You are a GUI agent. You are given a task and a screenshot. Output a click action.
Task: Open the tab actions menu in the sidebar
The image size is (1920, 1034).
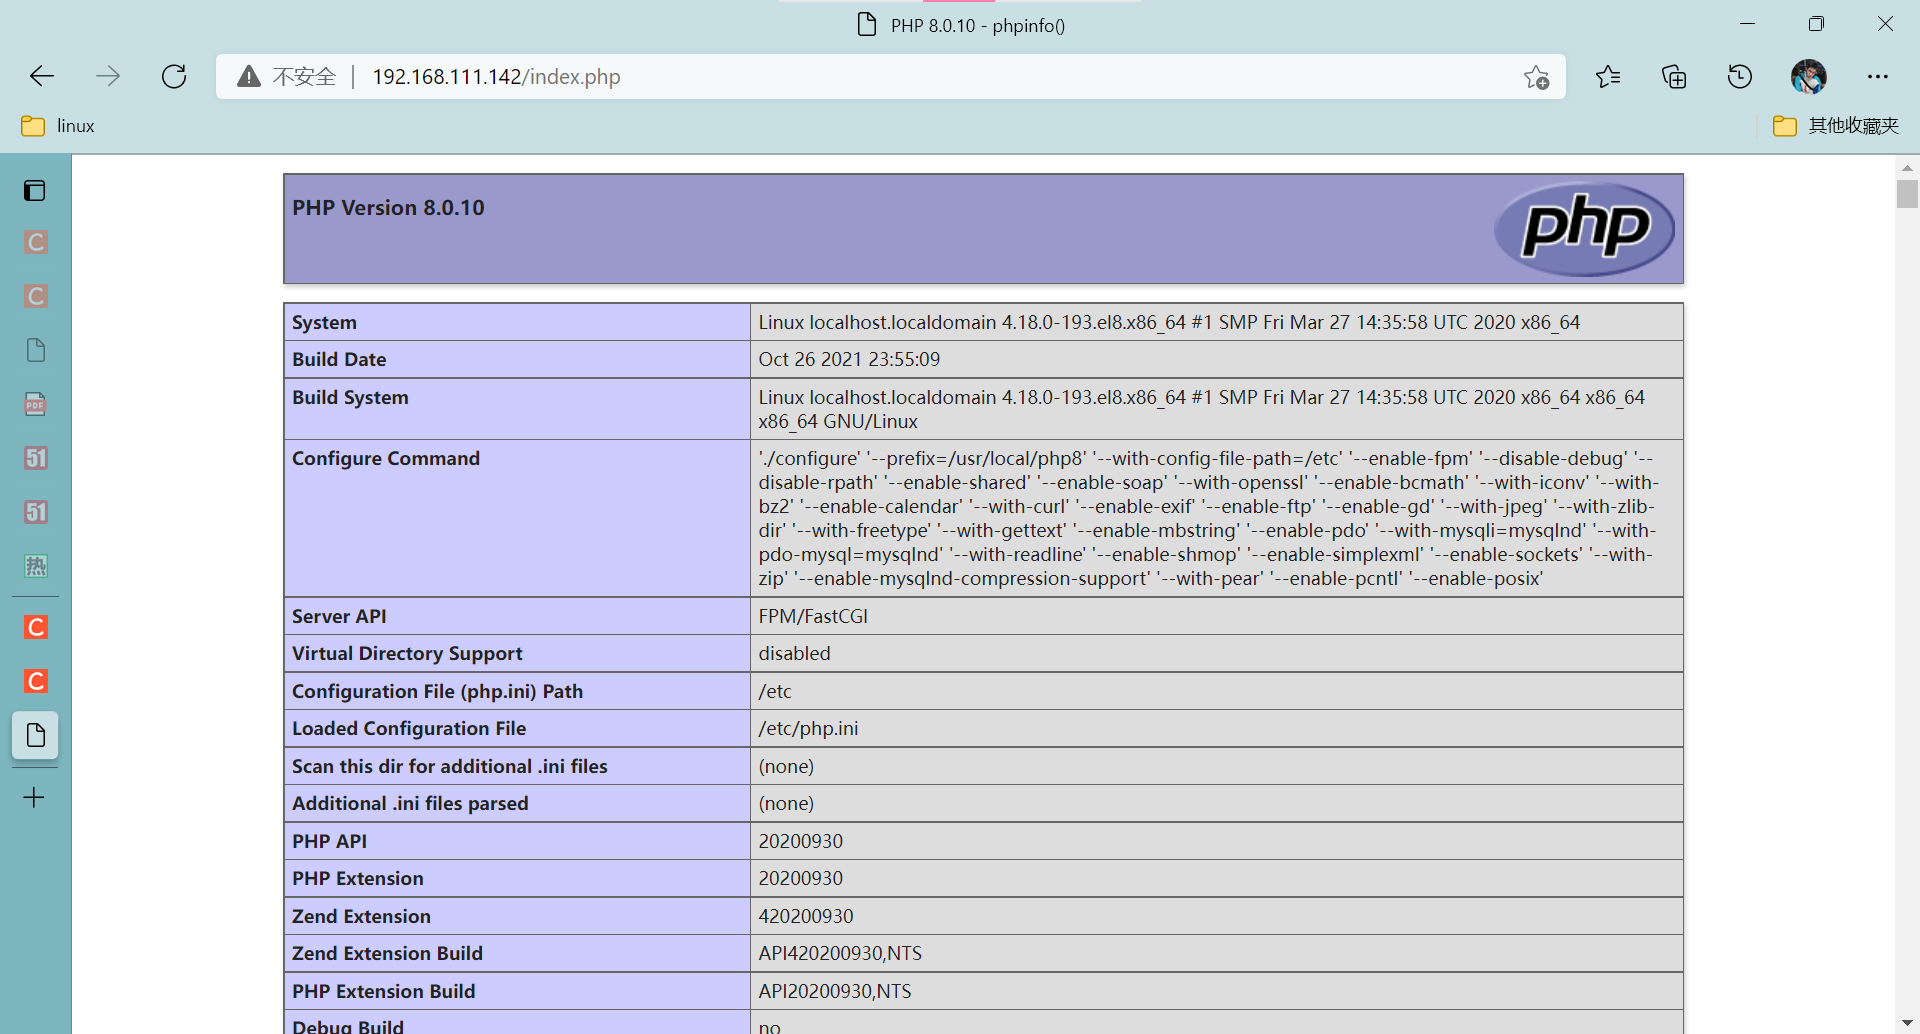[x=35, y=190]
